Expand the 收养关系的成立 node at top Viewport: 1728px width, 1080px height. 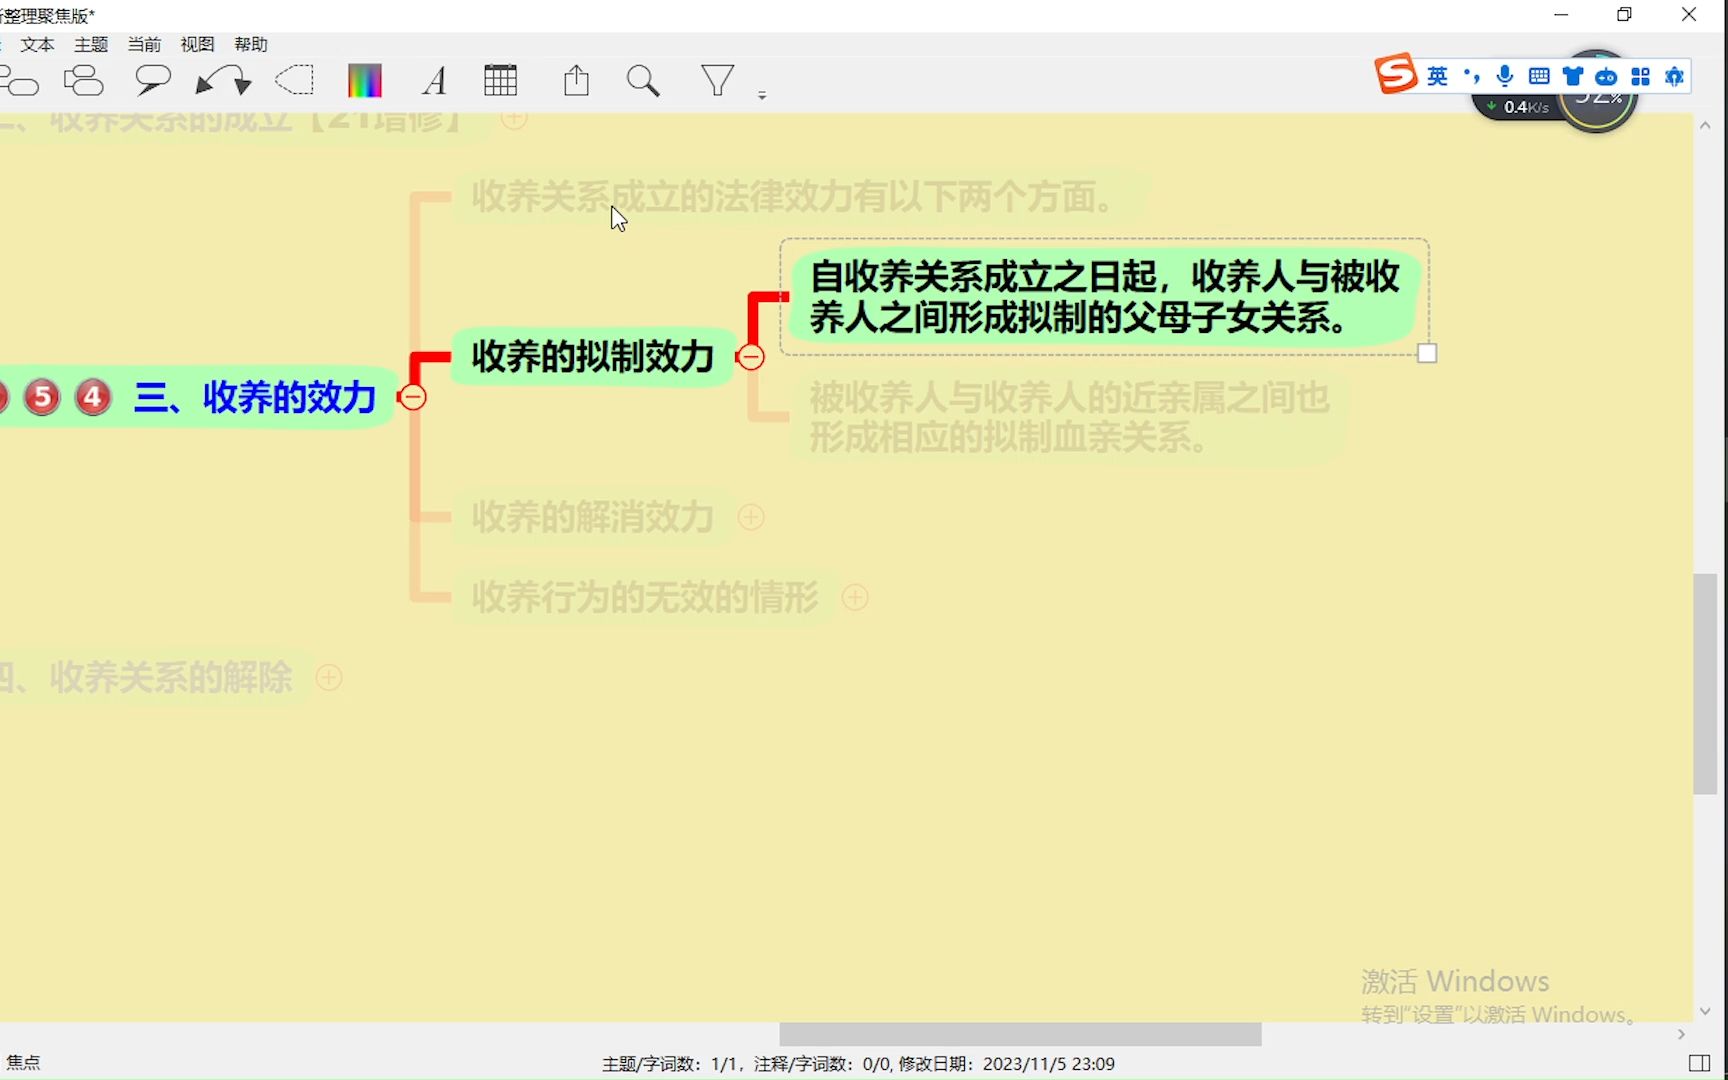pyautogui.click(x=514, y=120)
